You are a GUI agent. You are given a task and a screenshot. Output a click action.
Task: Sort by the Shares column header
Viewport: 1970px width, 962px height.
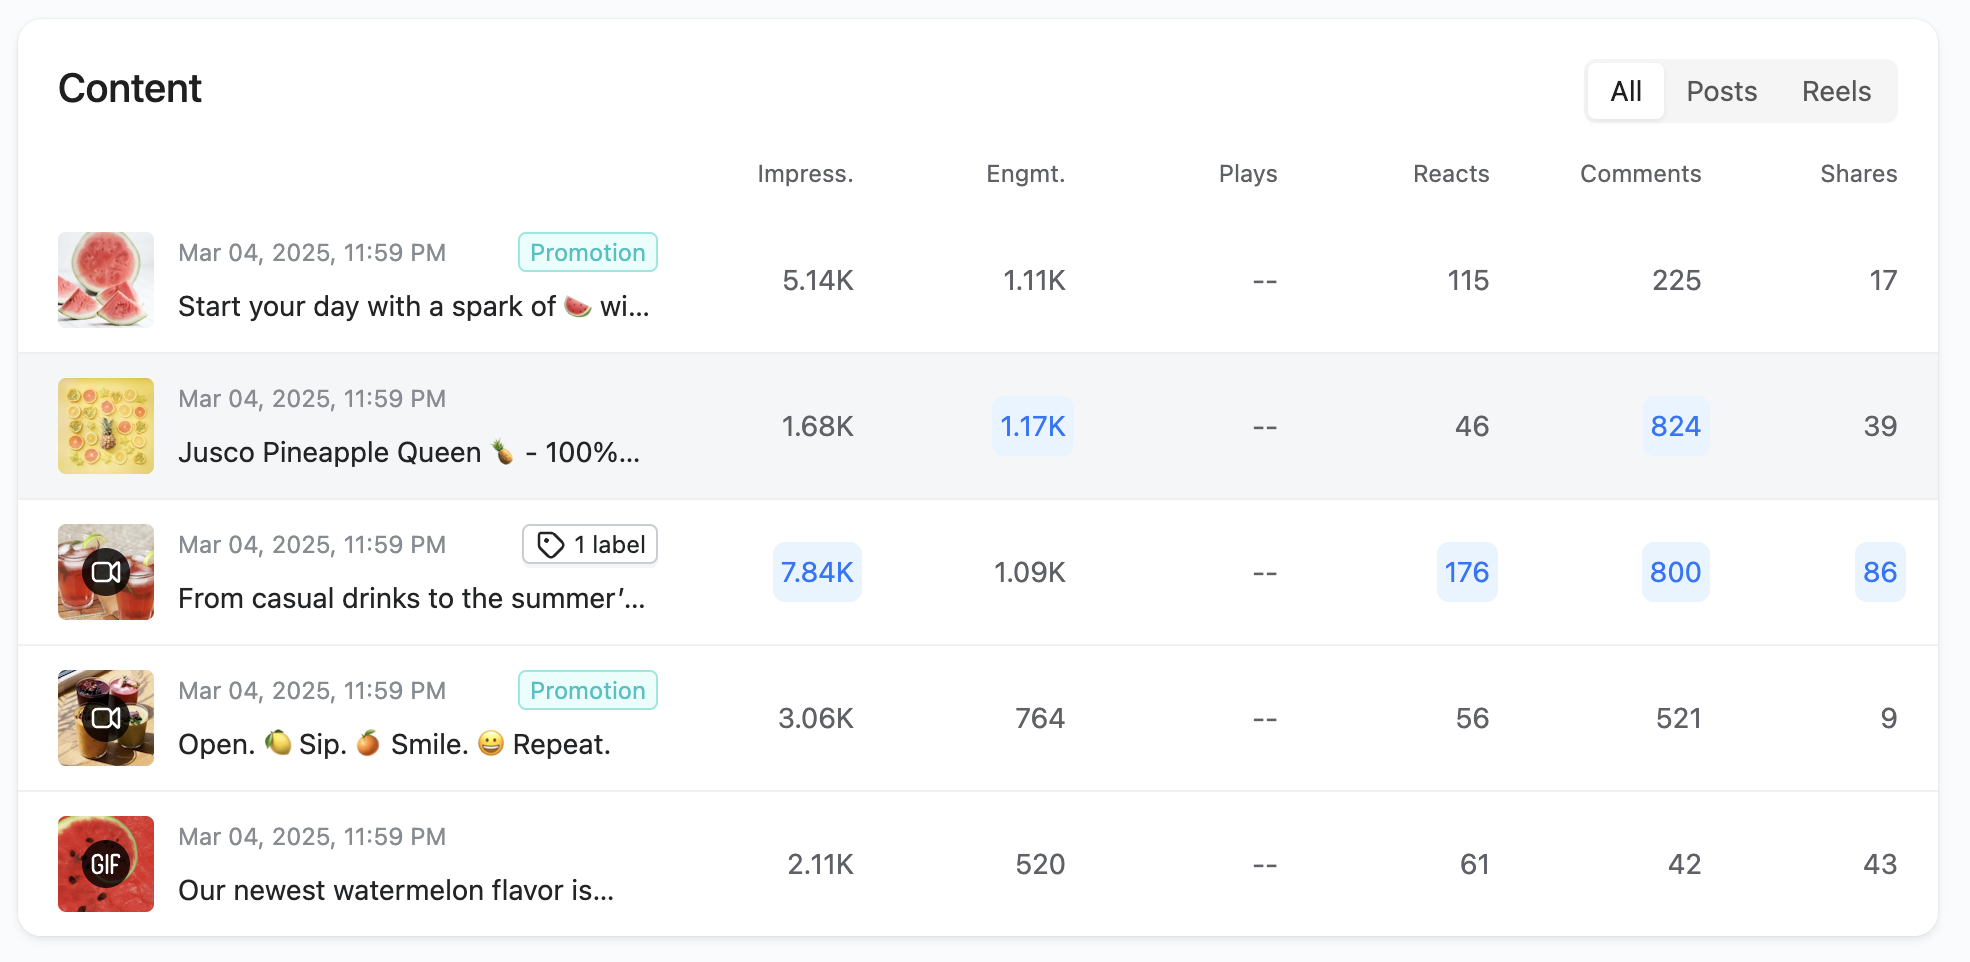tap(1858, 174)
